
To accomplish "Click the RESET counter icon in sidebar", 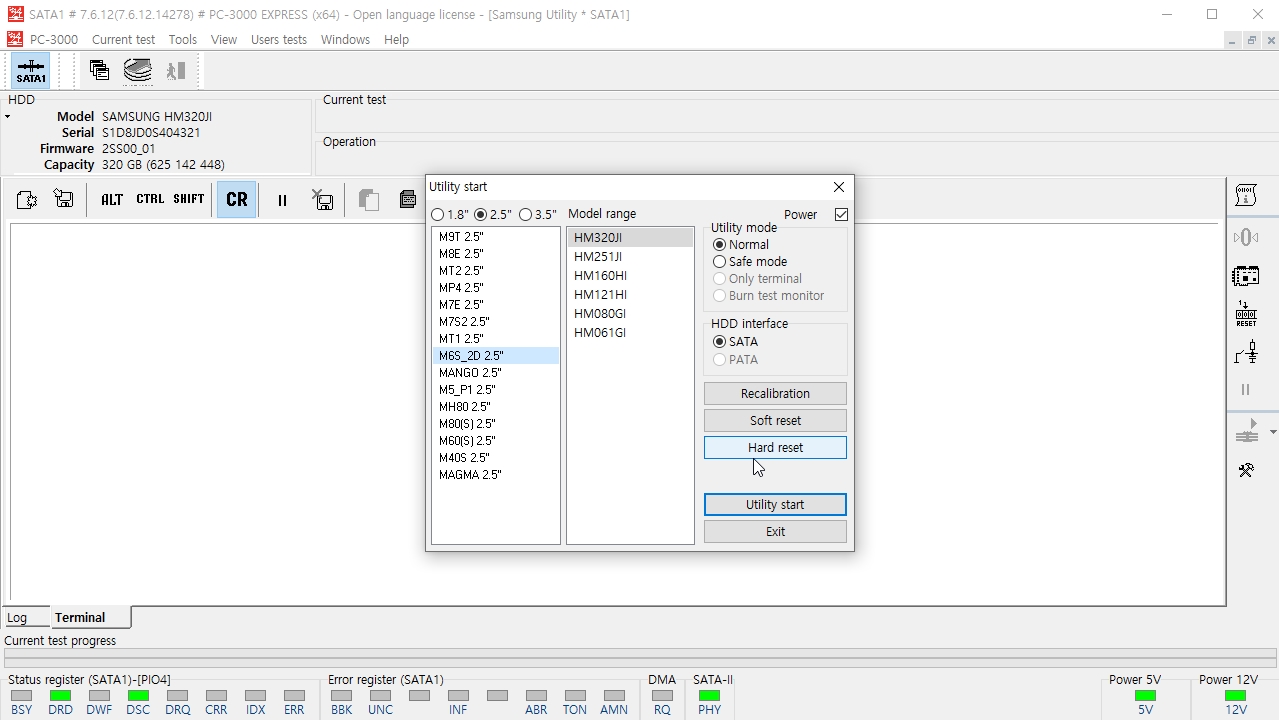I will click(1246, 314).
